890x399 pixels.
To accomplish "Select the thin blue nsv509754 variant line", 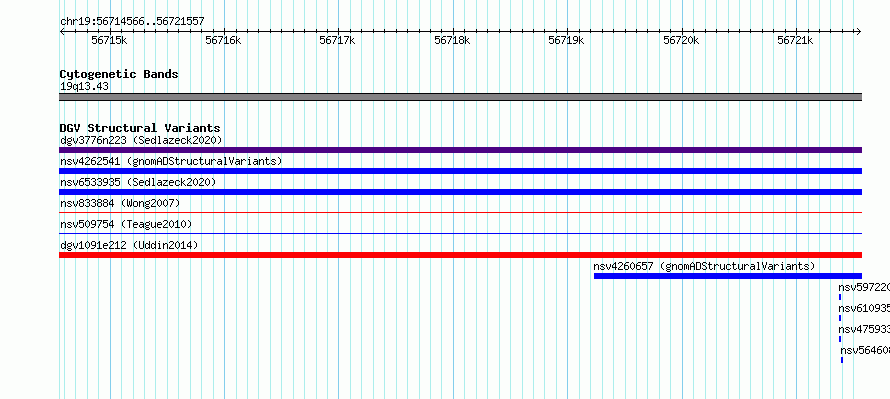I will 460,233.
